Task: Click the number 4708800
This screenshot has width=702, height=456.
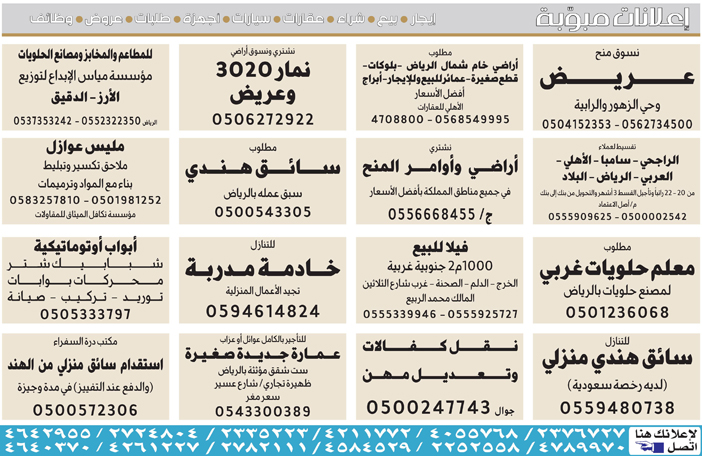Action: tap(398, 119)
